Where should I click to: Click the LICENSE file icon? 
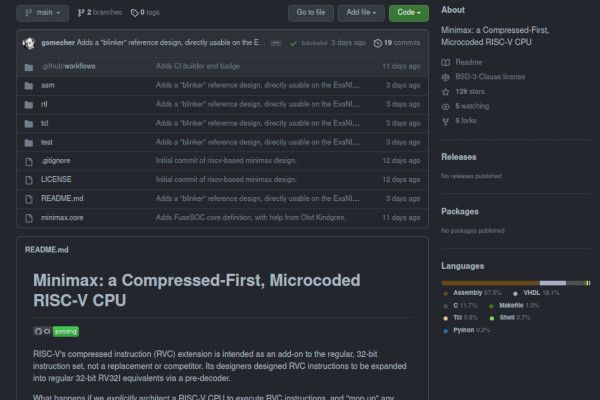[x=30, y=179]
